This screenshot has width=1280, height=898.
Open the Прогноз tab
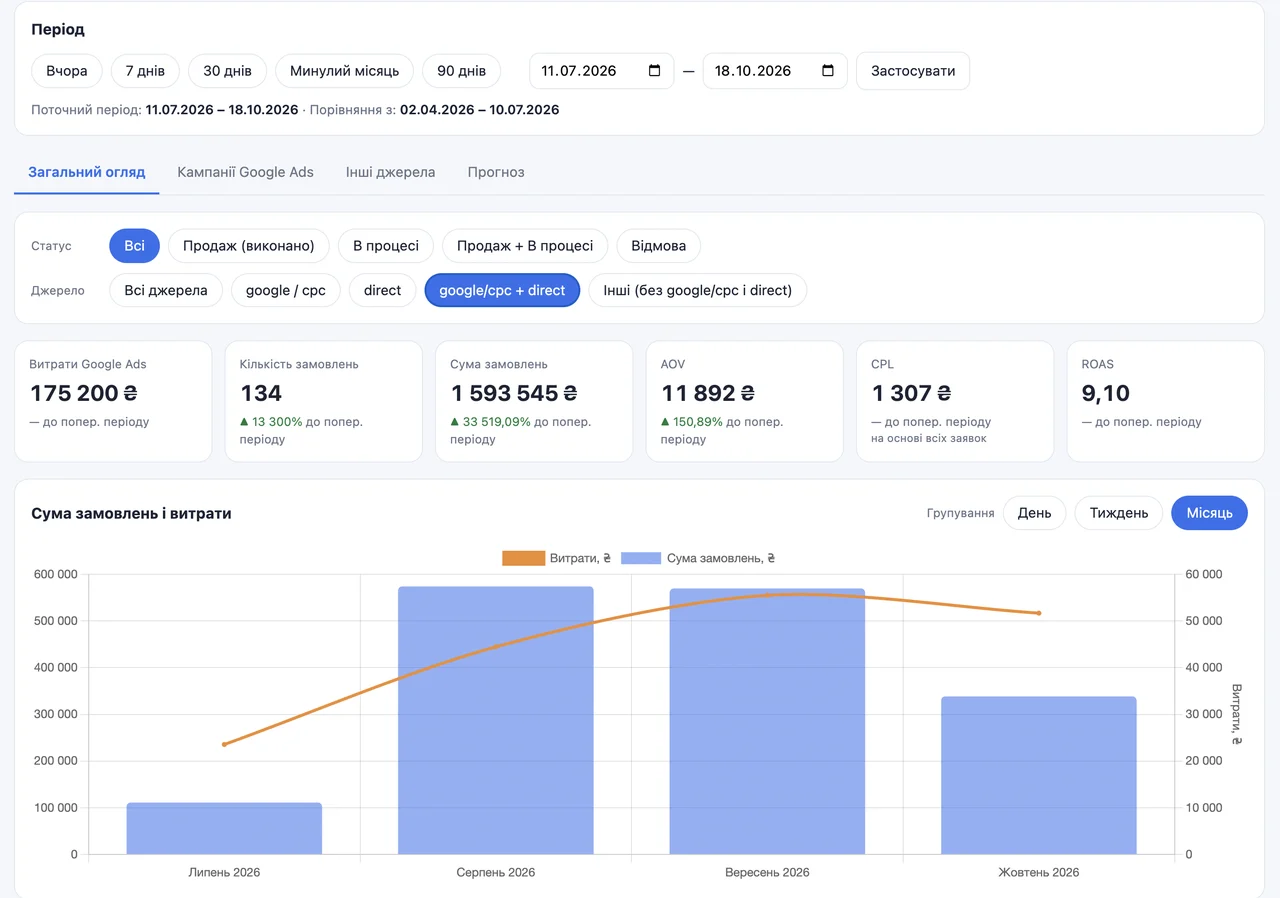point(496,172)
